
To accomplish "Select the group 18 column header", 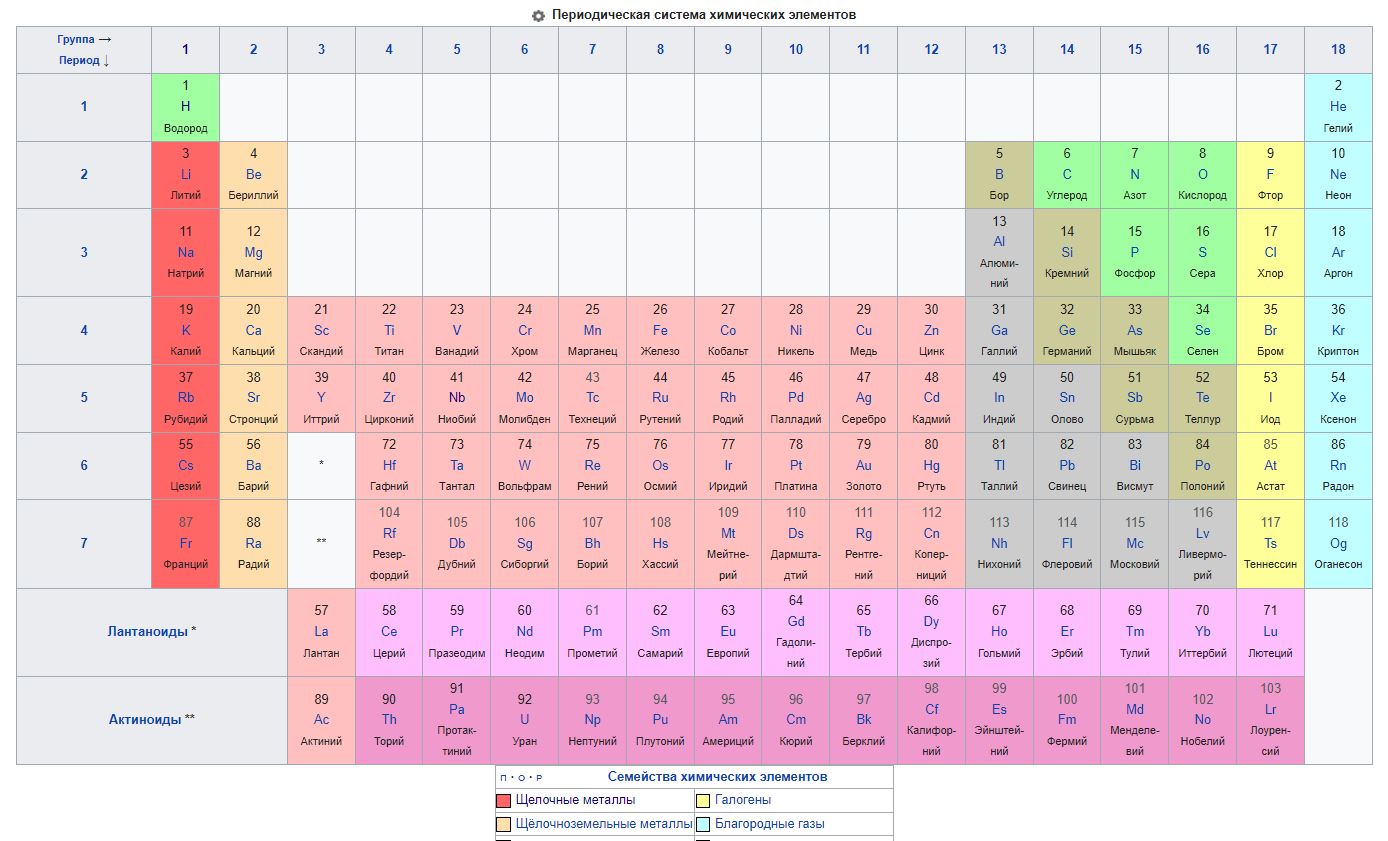I will (x=1338, y=49).
